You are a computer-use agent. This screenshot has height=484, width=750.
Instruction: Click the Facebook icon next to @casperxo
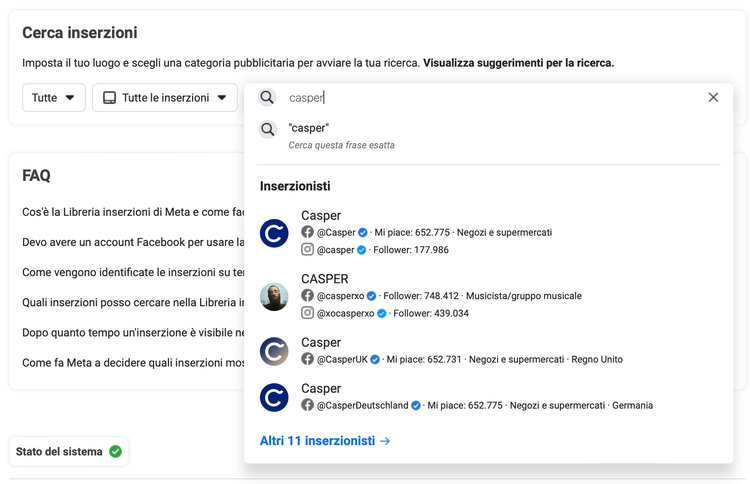(x=308, y=296)
